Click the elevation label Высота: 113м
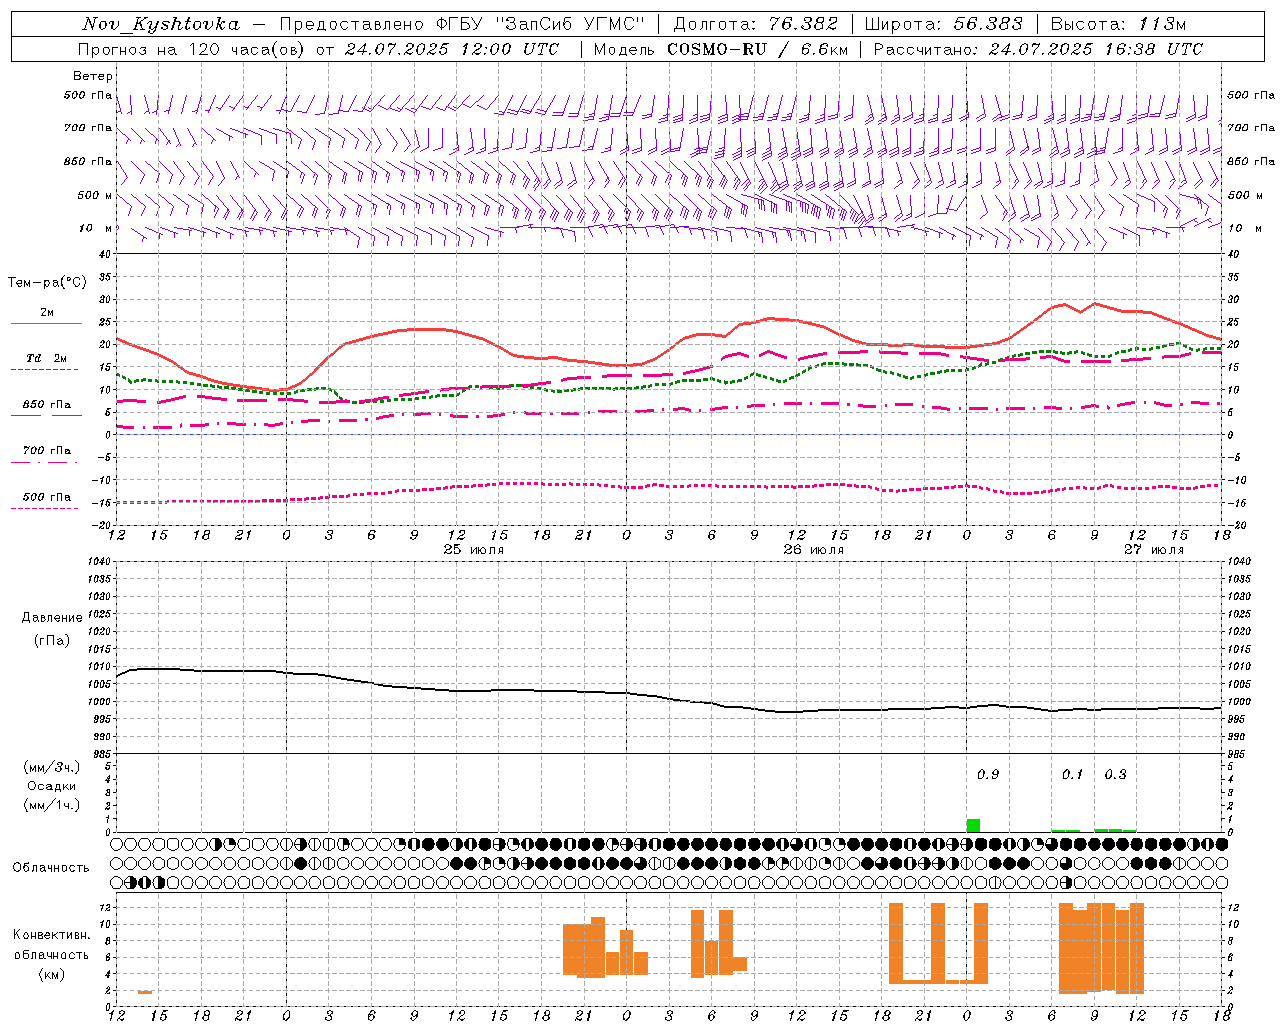Viewport: 1280px width, 1024px height. pyautogui.click(x=1118, y=24)
